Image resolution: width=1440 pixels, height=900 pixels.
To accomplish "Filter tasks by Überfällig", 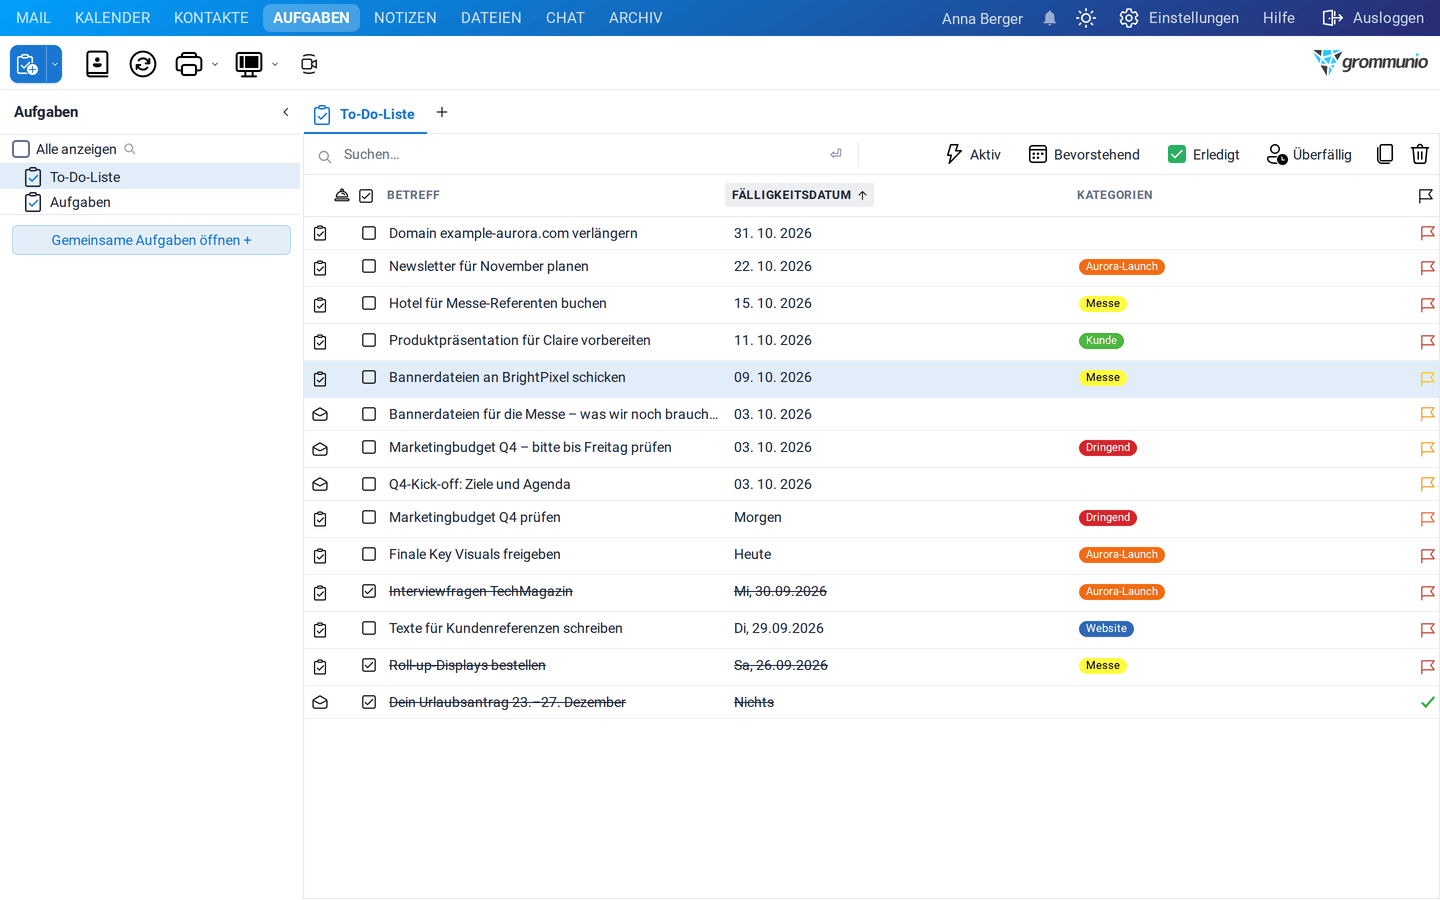I will (1309, 154).
